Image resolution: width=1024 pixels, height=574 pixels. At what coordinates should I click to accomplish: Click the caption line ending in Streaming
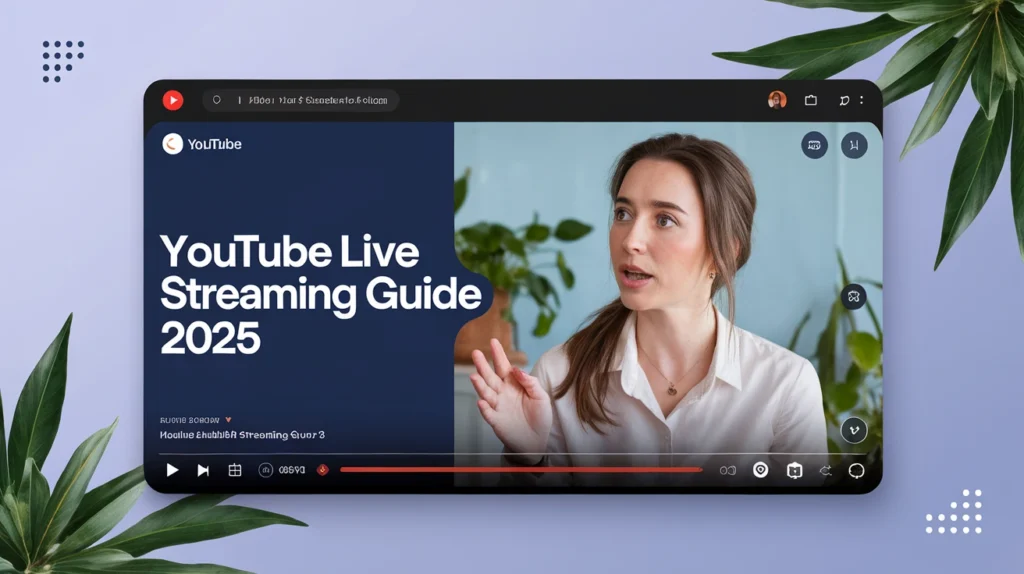(242, 435)
